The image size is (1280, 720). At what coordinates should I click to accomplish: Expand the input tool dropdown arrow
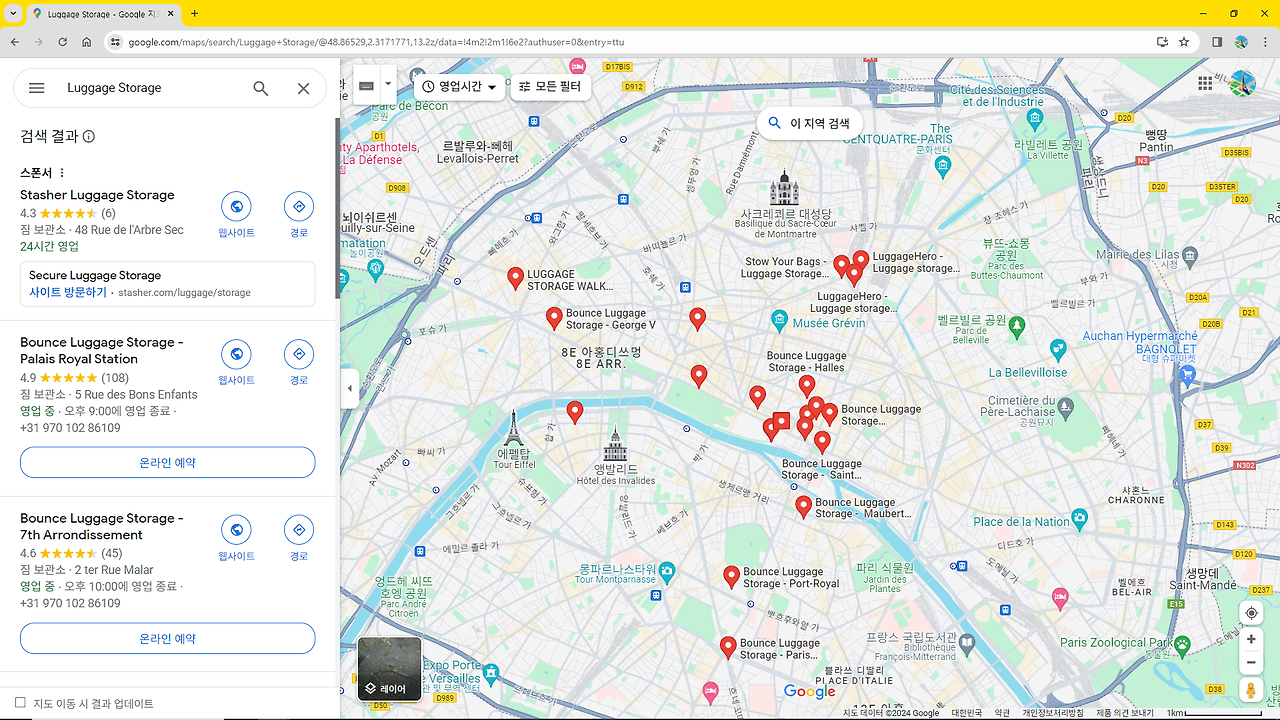388,86
